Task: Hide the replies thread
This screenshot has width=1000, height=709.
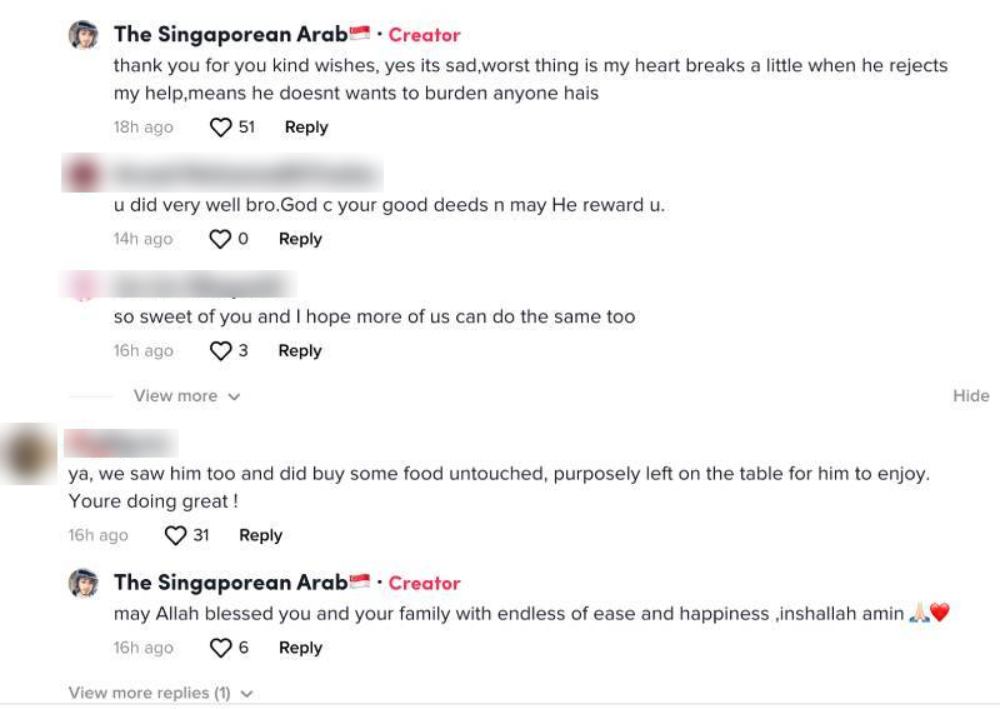Action: pyautogui.click(x=970, y=396)
